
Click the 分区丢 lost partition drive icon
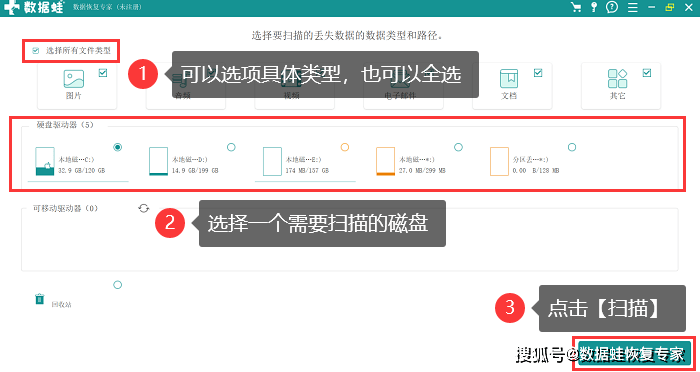click(x=499, y=161)
